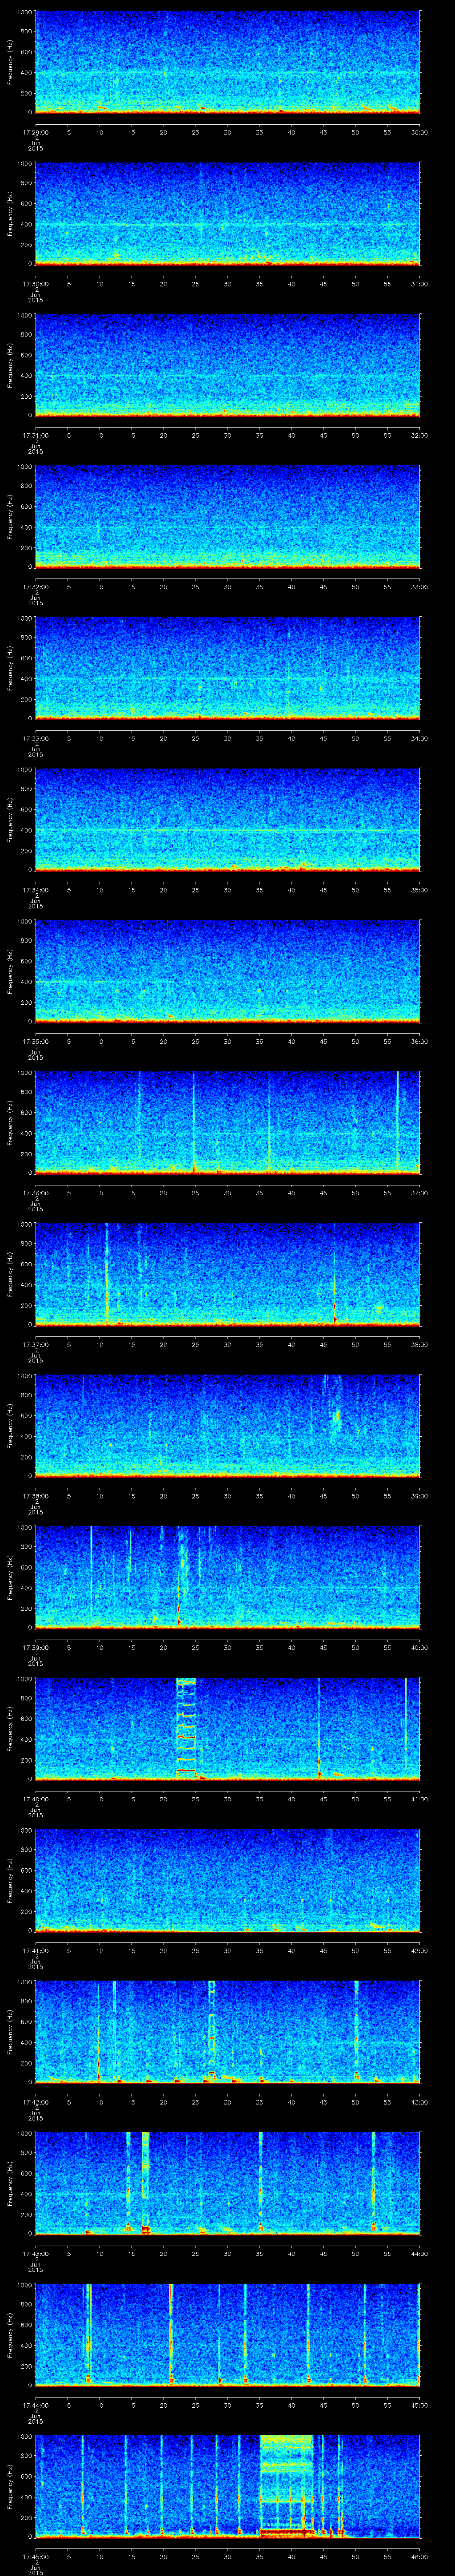Click the 30:00 end time label
This screenshot has height=2576, width=455.
point(420,132)
